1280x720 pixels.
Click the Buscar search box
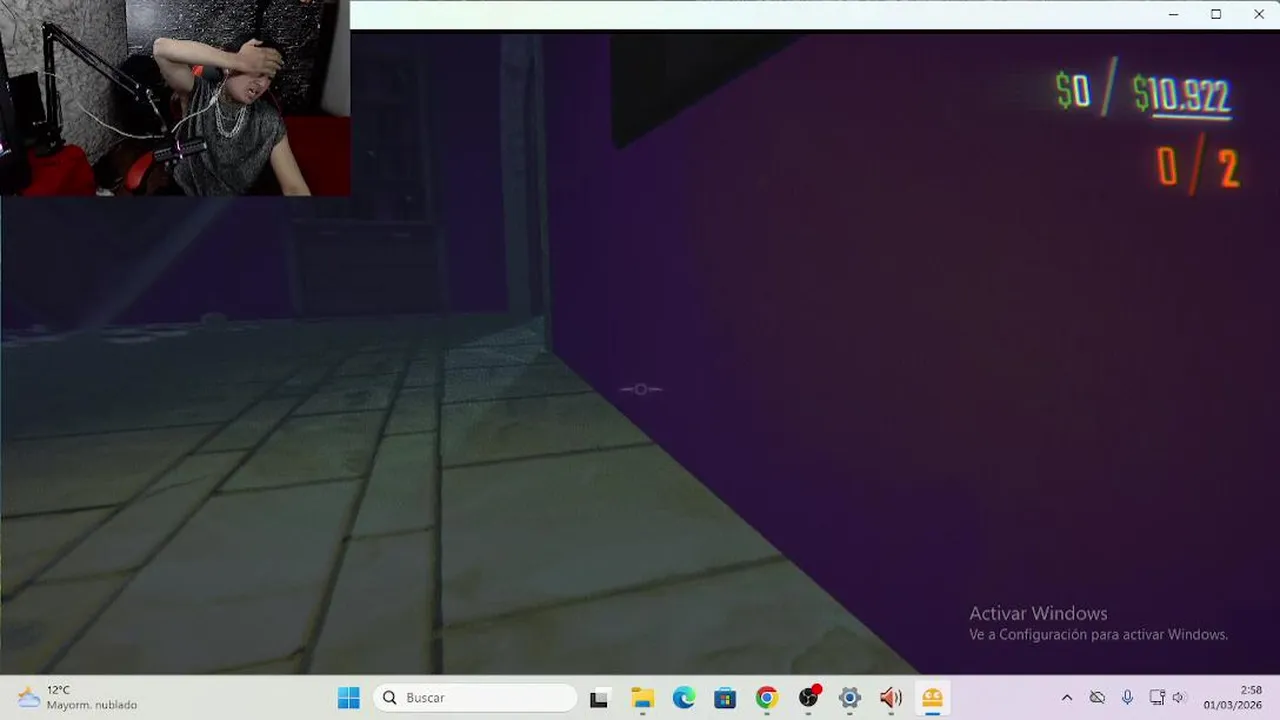pos(476,698)
